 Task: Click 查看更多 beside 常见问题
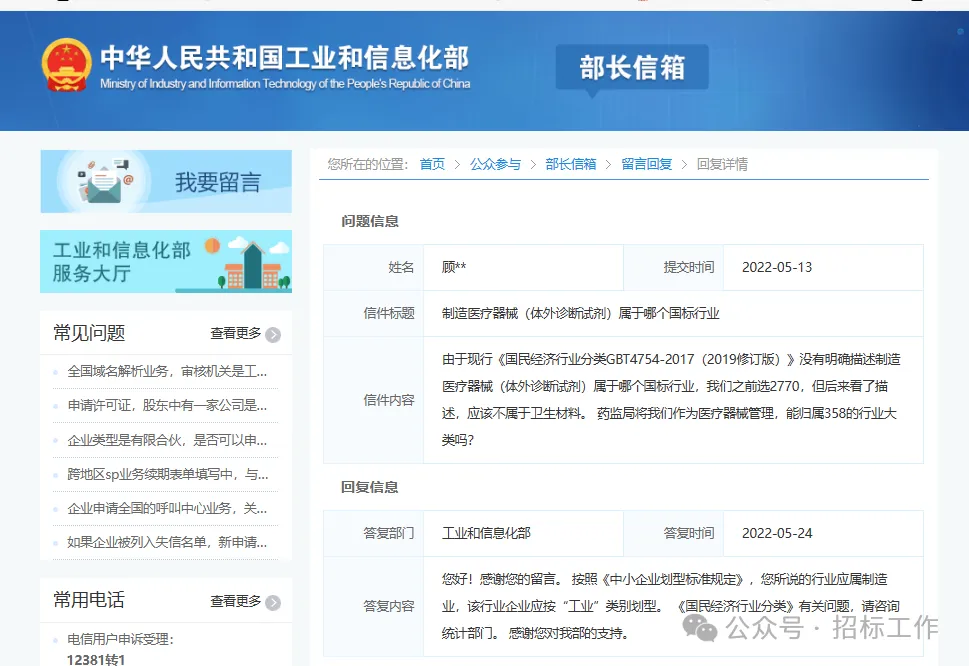[x=235, y=334]
